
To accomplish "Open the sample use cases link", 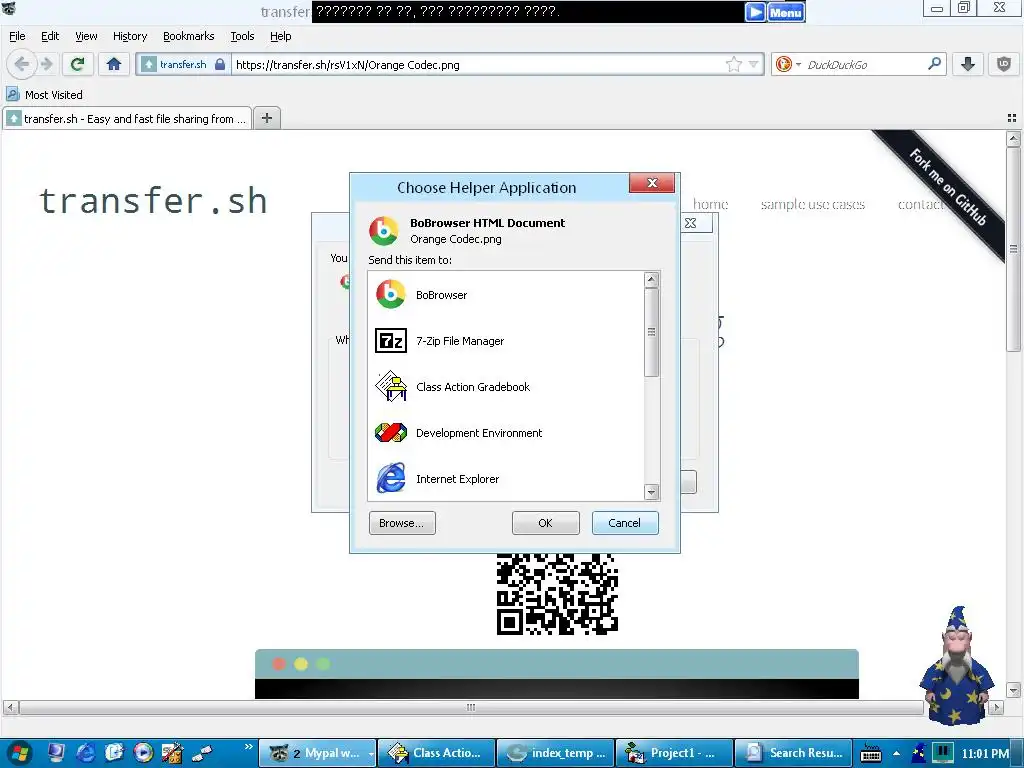I will tap(812, 204).
